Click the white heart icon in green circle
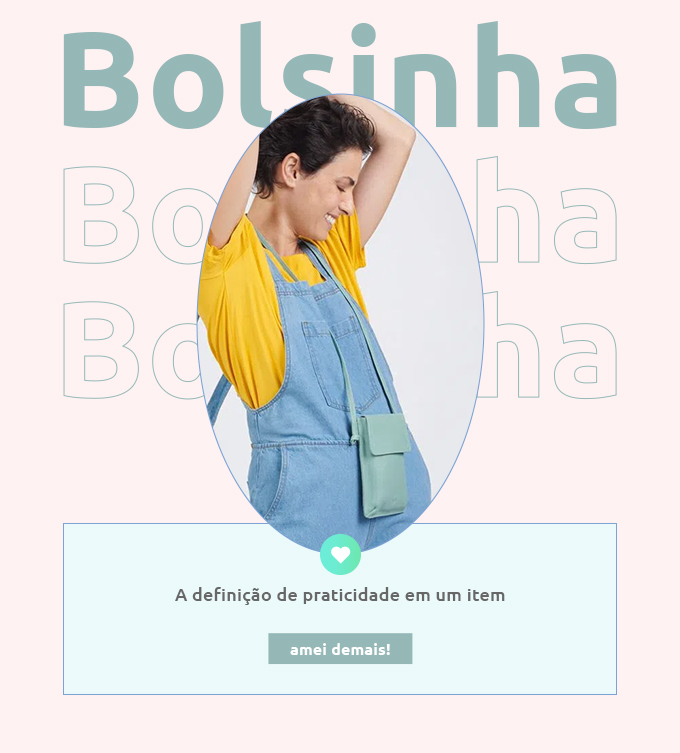680x753 pixels. [x=340, y=554]
